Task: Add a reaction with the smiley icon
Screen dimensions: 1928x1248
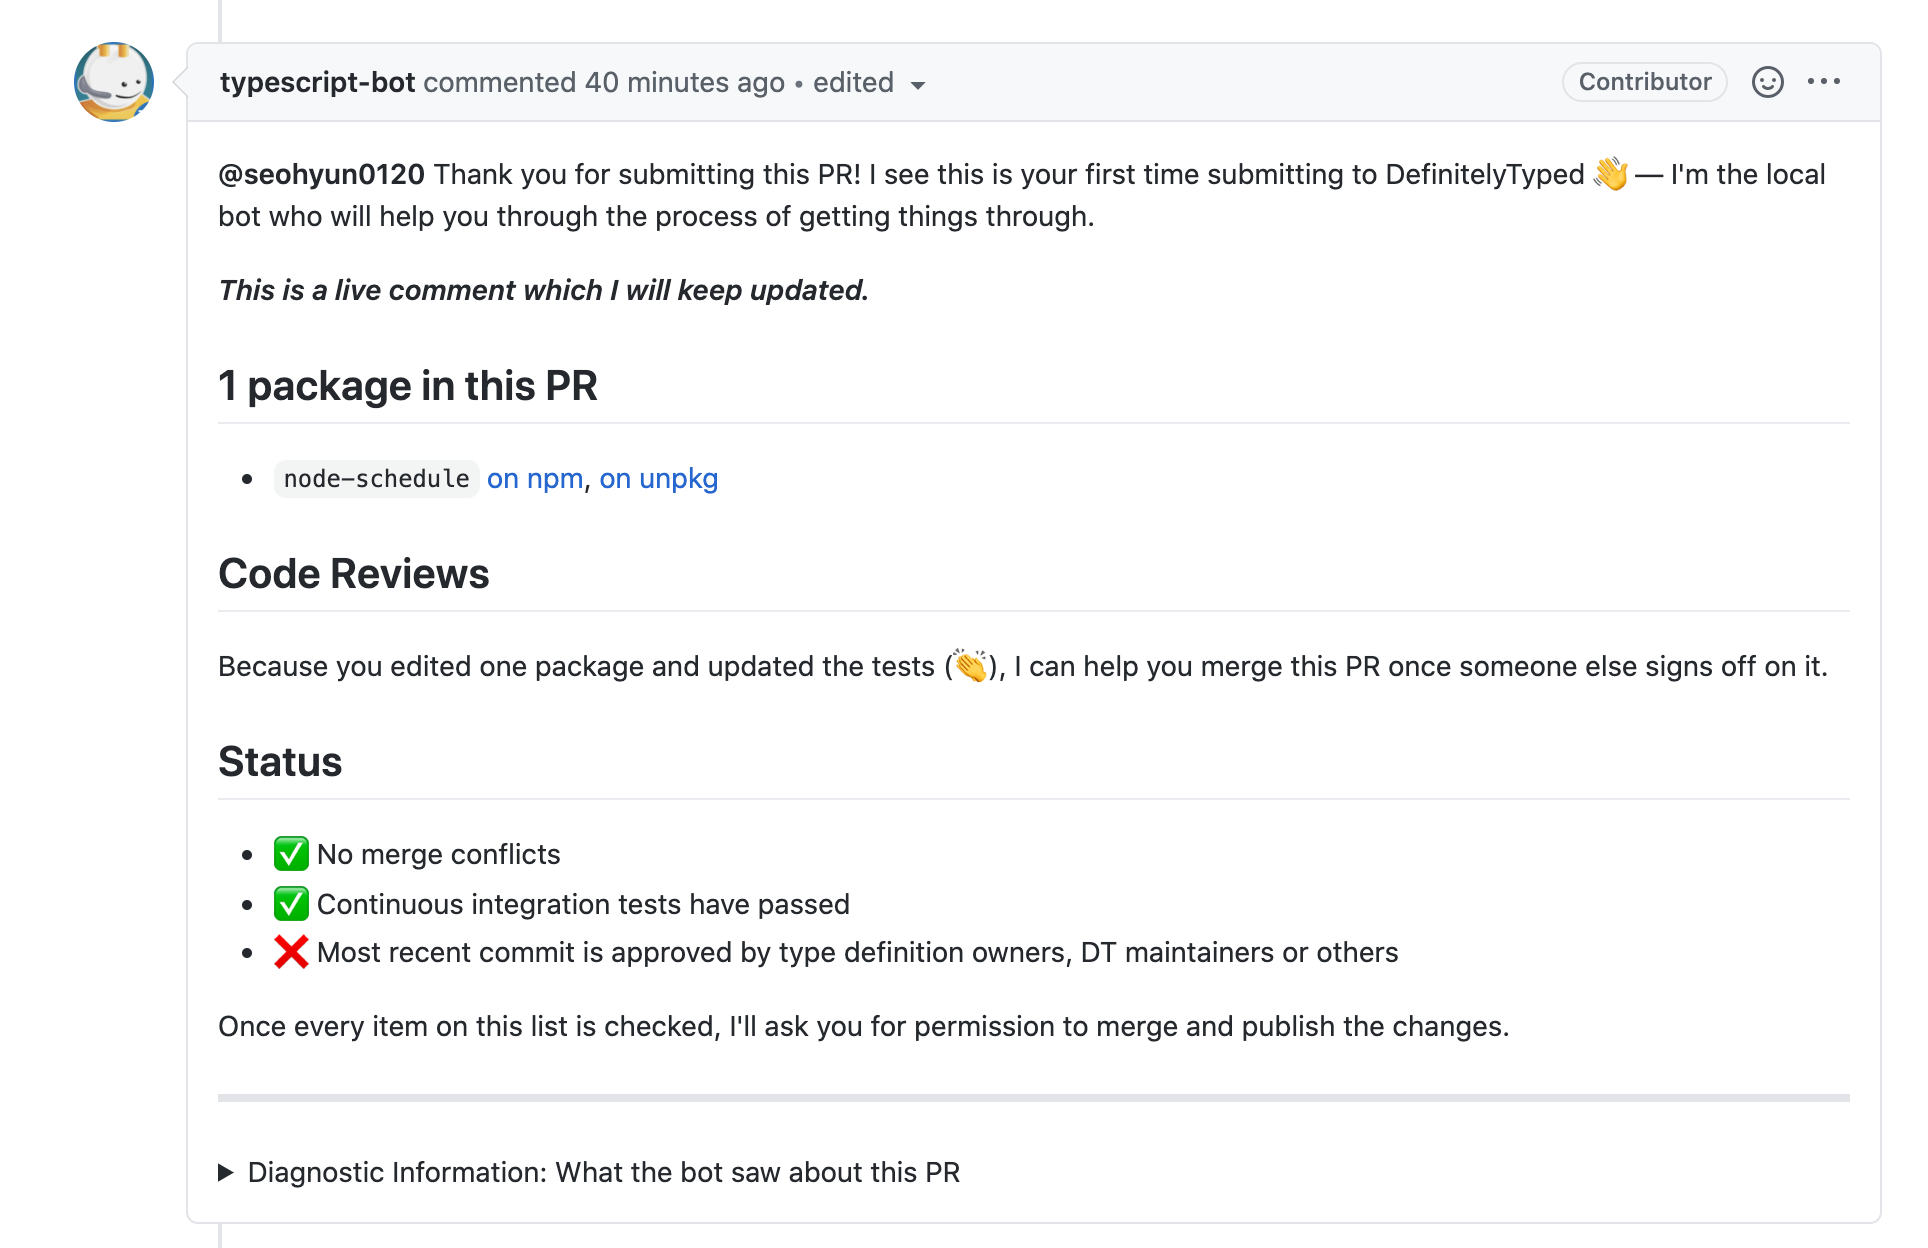Action: click(x=1767, y=82)
